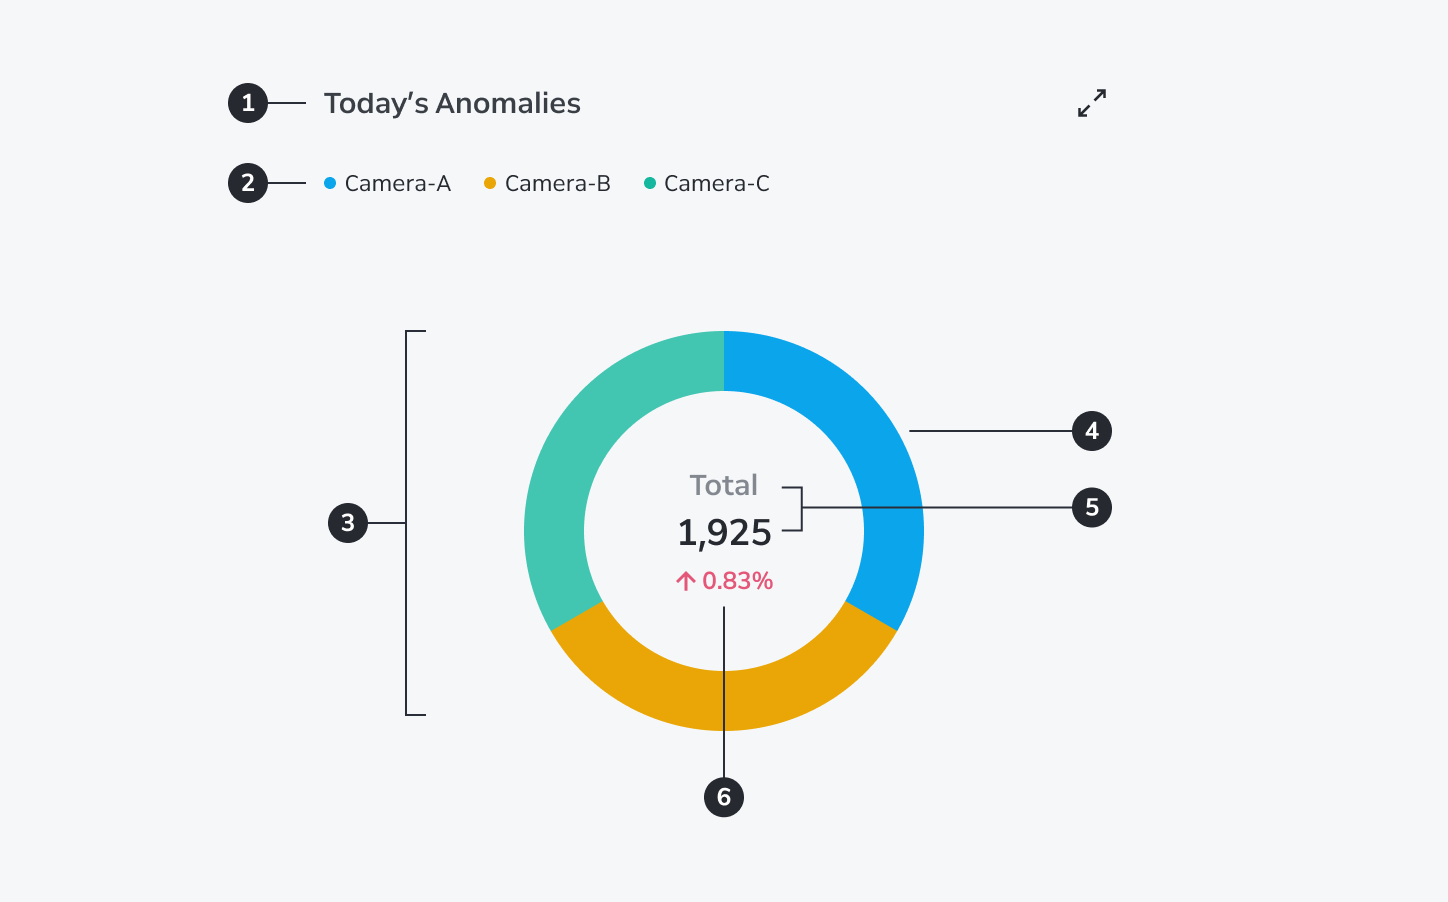
Task: Click the Today's Anomalies title
Action: click(452, 103)
